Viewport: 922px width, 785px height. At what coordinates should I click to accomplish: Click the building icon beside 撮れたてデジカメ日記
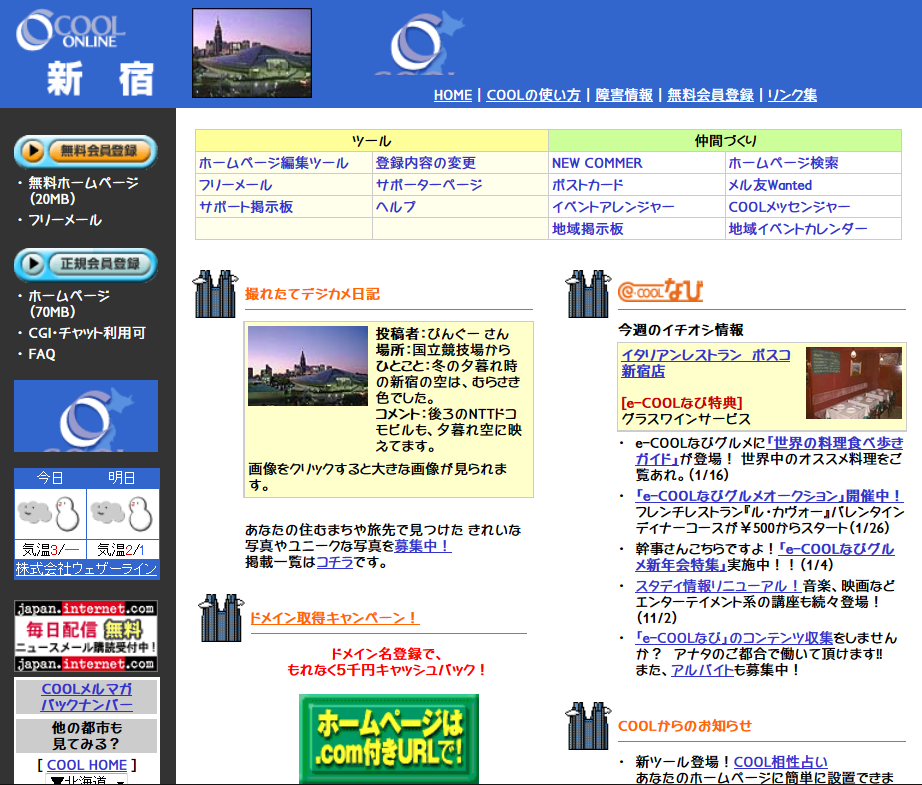pos(215,293)
